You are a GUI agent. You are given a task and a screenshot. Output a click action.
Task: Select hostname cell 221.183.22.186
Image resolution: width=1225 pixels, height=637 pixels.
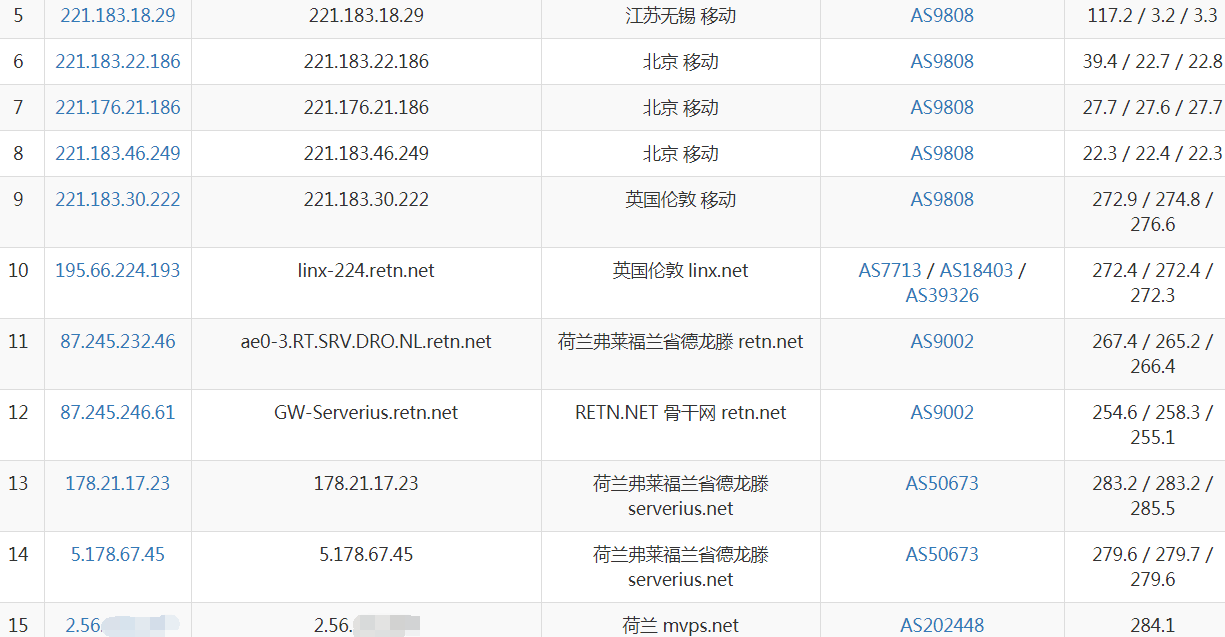pyautogui.click(x=366, y=62)
